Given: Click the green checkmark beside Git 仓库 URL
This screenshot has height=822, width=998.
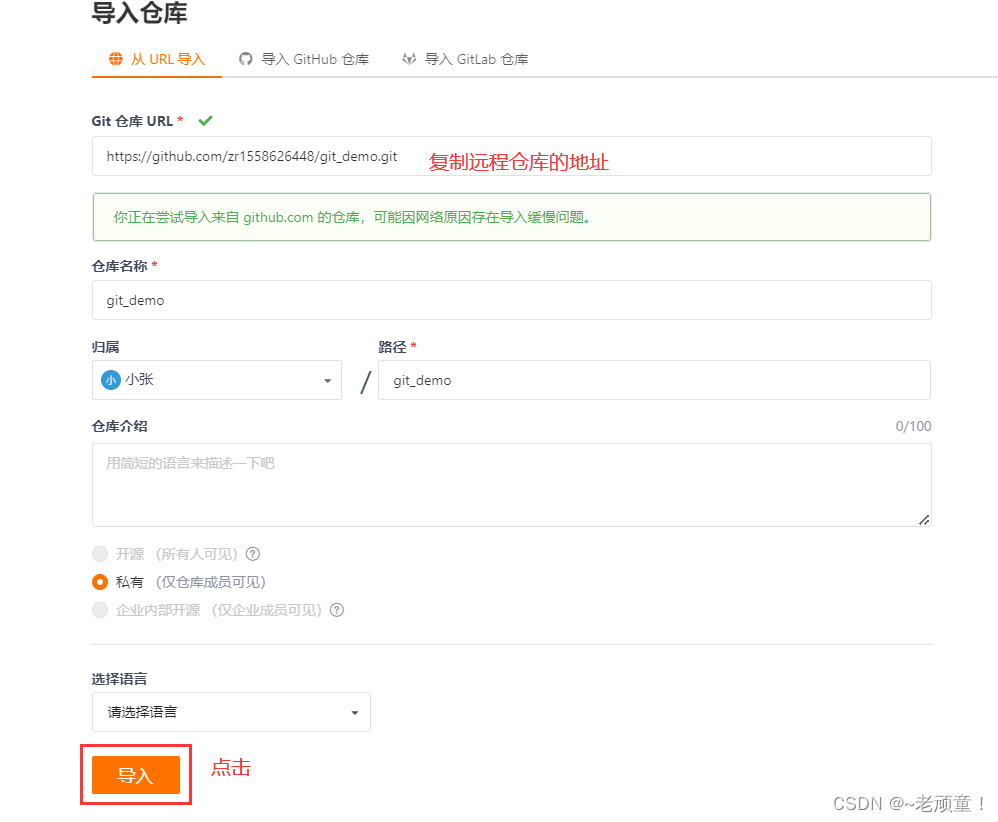Looking at the screenshot, I should [x=205, y=120].
